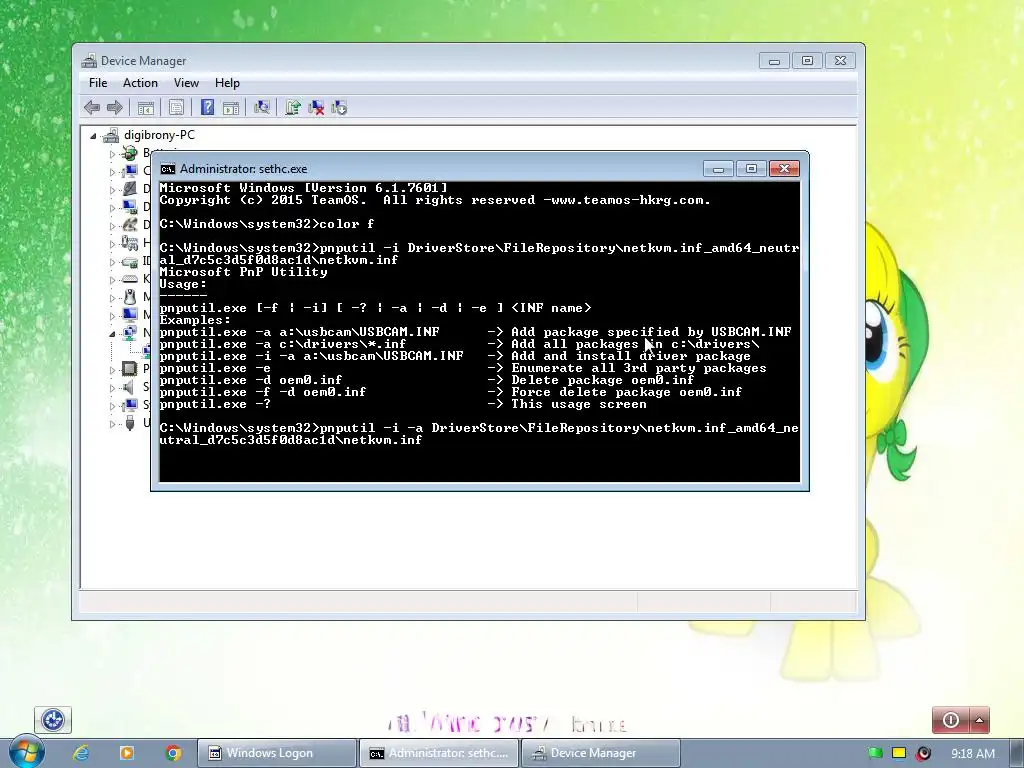This screenshot has width=1024, height=768.
Task: Click the red shut down power button
Action: [x=951, y=720]
